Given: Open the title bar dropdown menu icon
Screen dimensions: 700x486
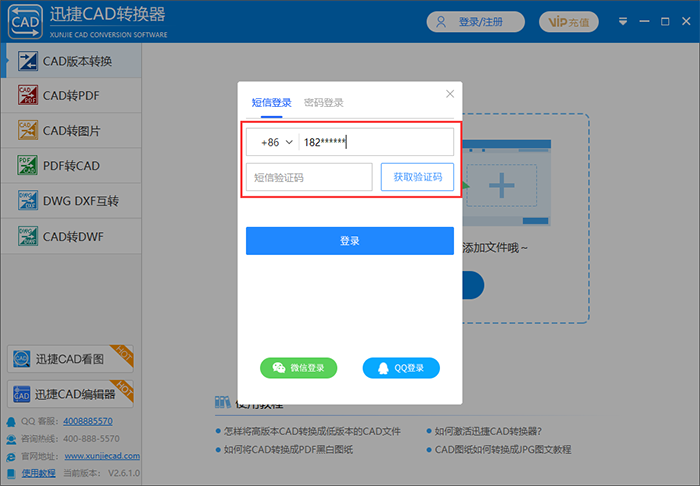Looking at the screenshot, I should (623, 21).
